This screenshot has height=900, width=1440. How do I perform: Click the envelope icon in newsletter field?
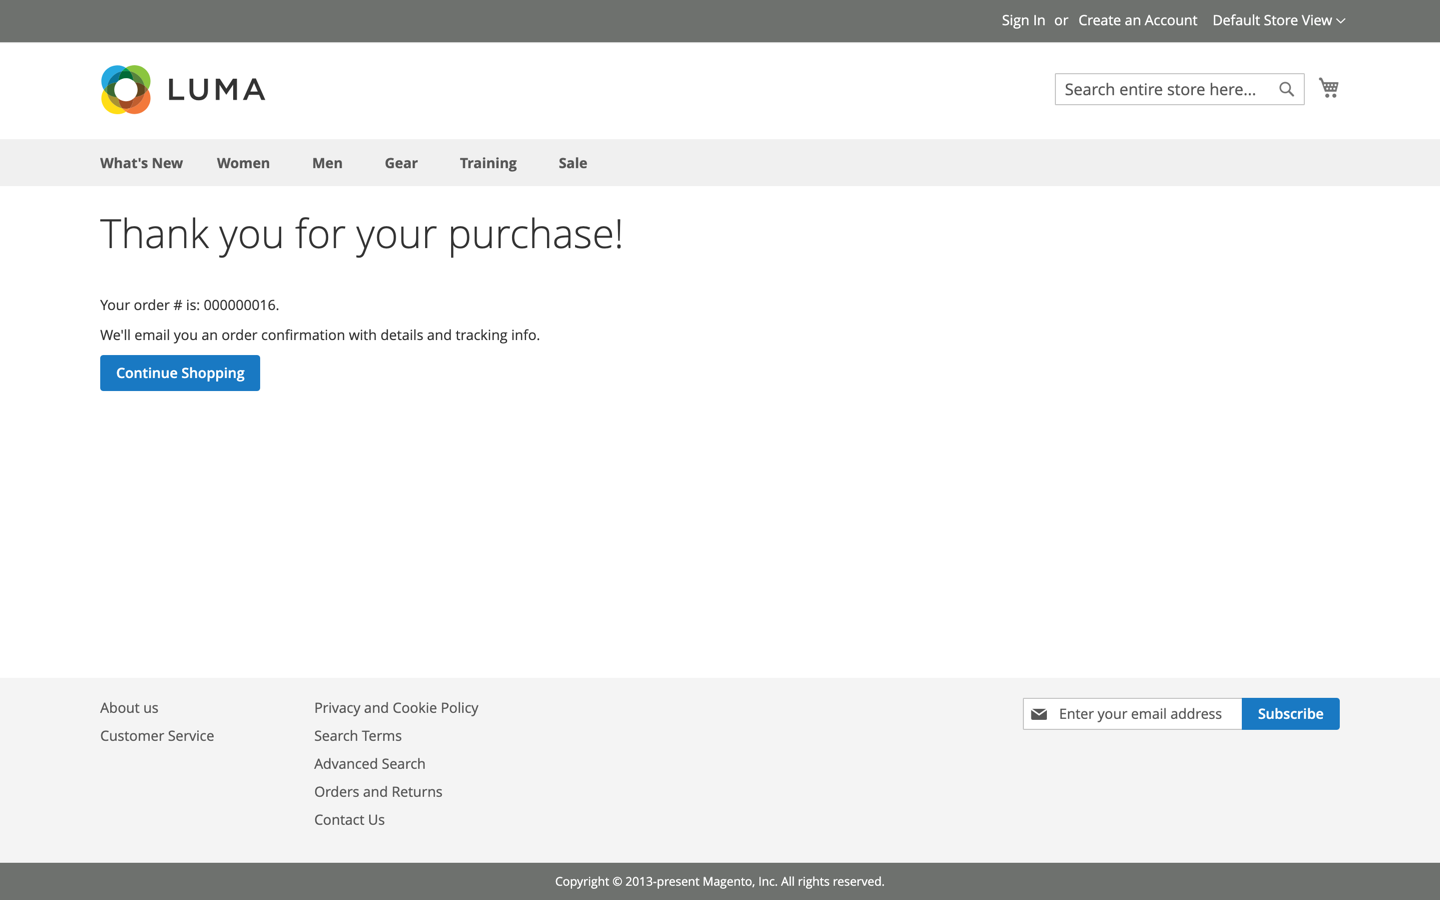[1039, 714]
